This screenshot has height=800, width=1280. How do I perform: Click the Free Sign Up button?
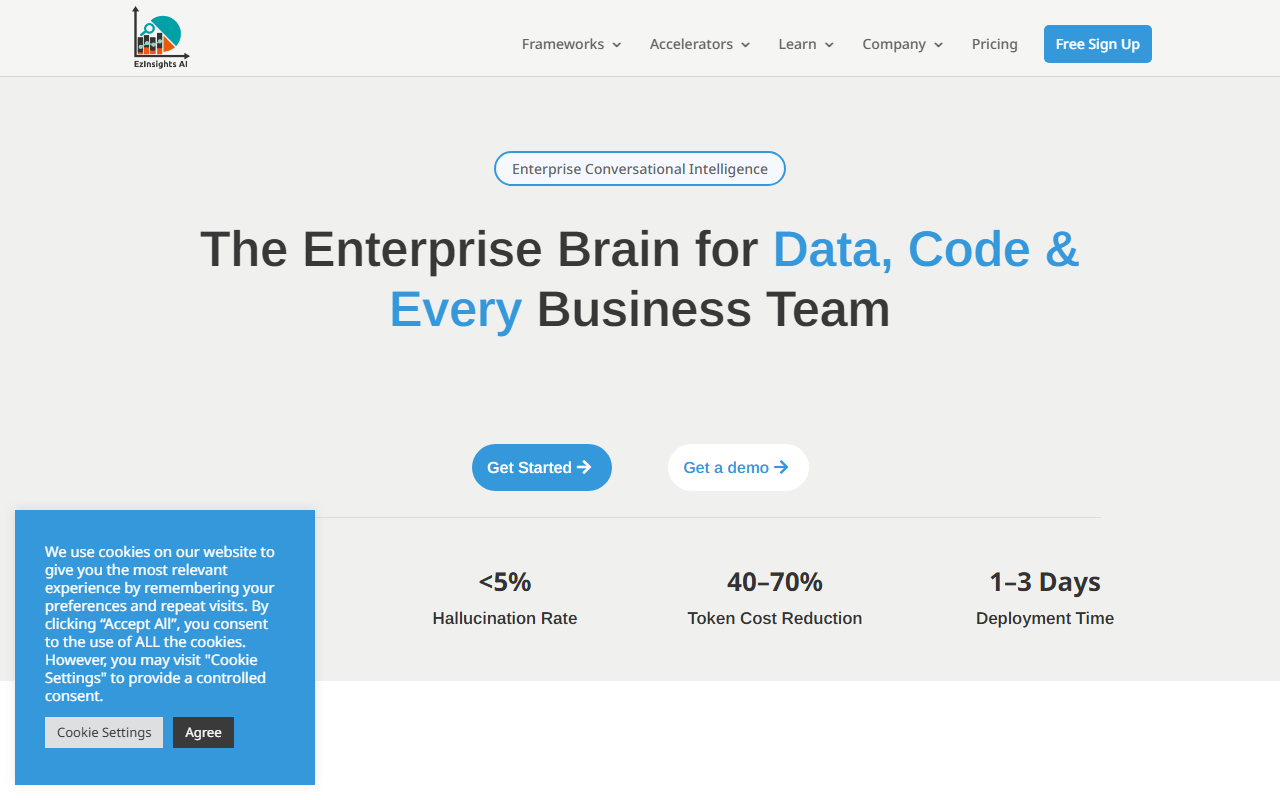1098,44
